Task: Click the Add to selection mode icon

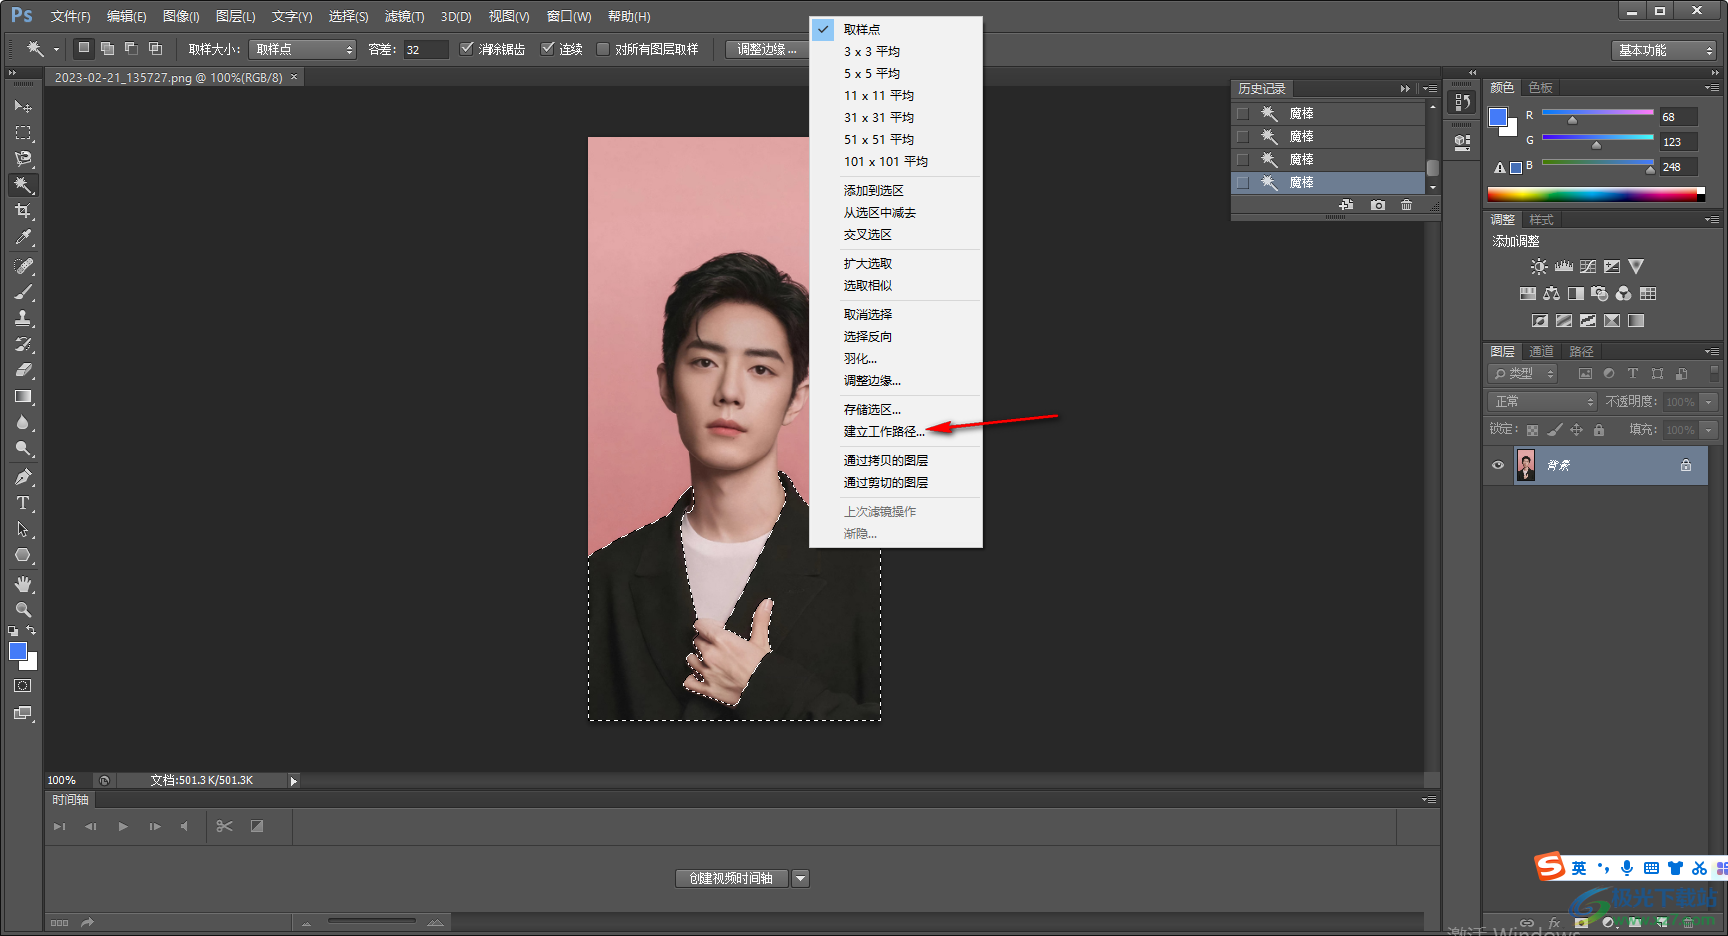Action: click(x=107, y=48)
